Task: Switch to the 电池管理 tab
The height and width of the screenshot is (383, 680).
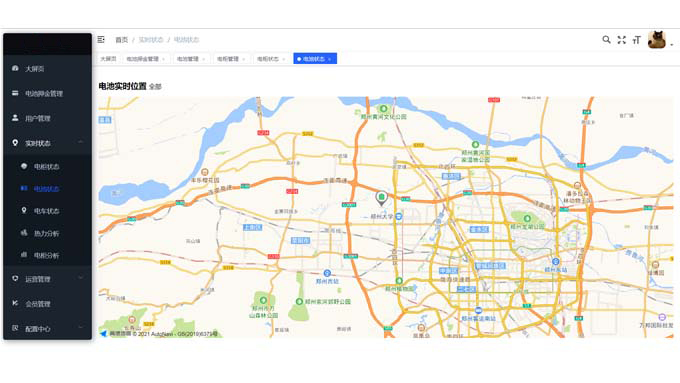Action: click(191, 59)
